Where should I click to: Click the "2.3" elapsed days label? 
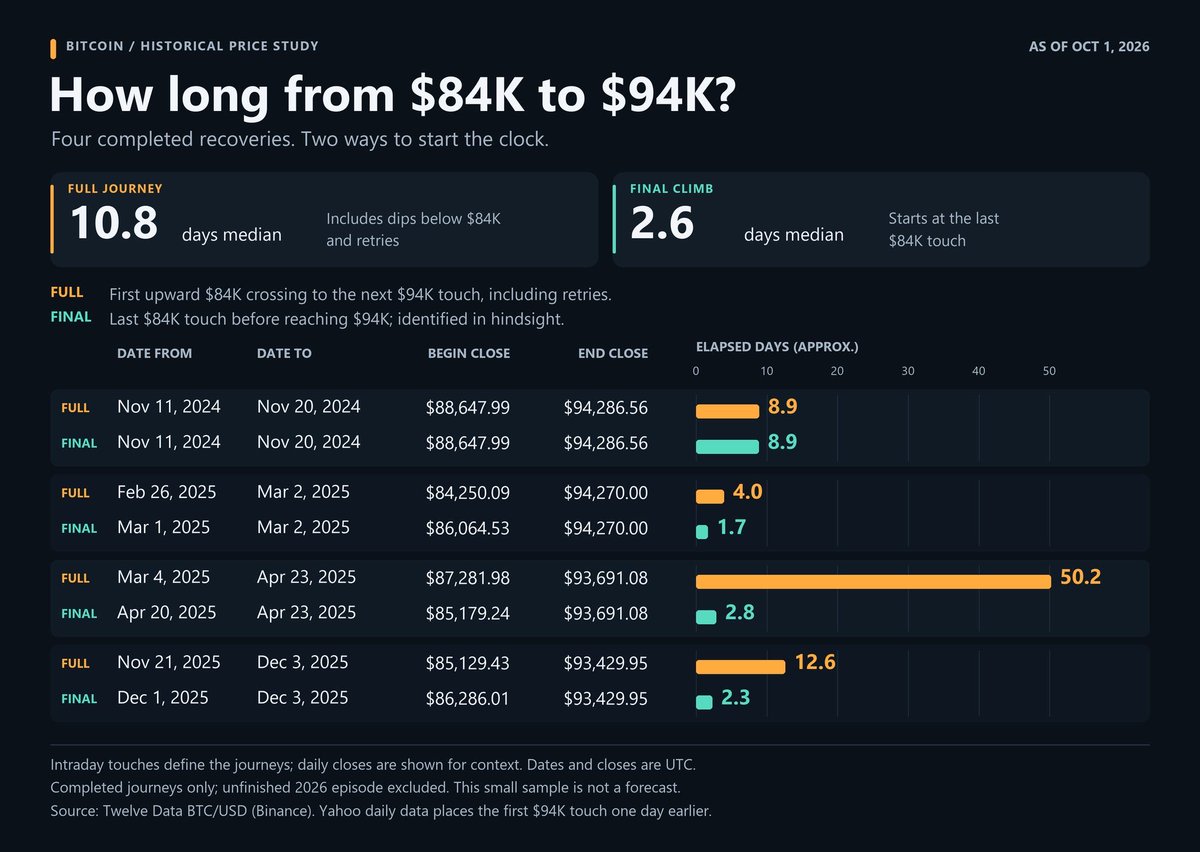tap(736, 697)
